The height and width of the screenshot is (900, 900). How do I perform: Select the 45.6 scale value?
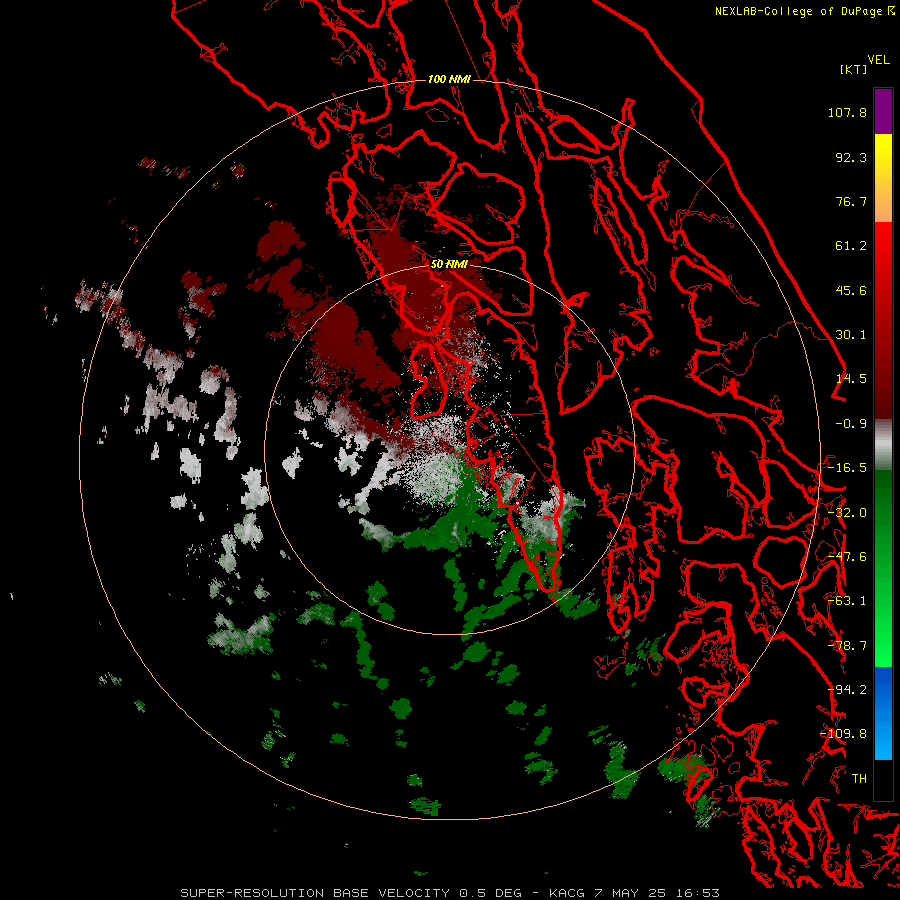pos(851,290)
